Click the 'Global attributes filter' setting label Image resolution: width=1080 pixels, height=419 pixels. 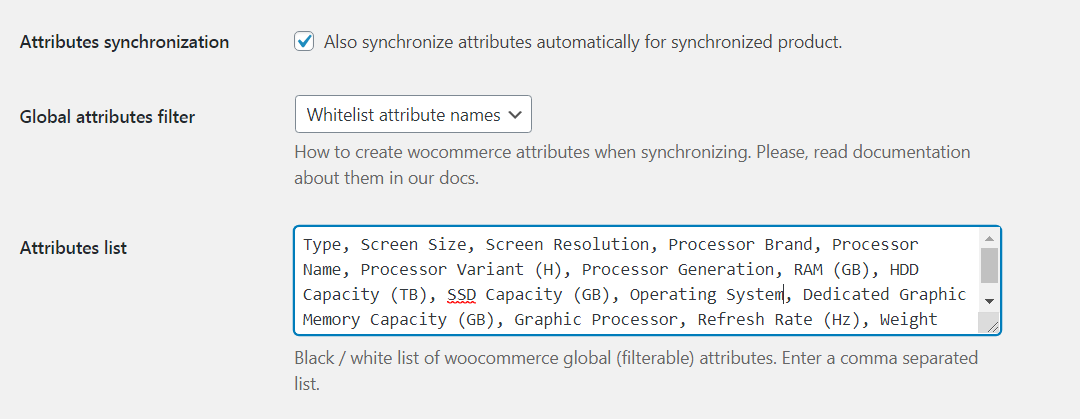pos(107,116)
